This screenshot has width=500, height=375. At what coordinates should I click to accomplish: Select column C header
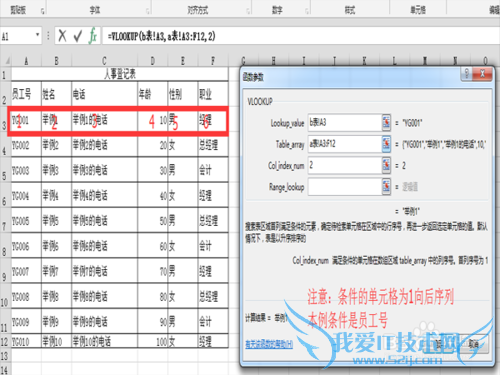(x=104, y=61)
